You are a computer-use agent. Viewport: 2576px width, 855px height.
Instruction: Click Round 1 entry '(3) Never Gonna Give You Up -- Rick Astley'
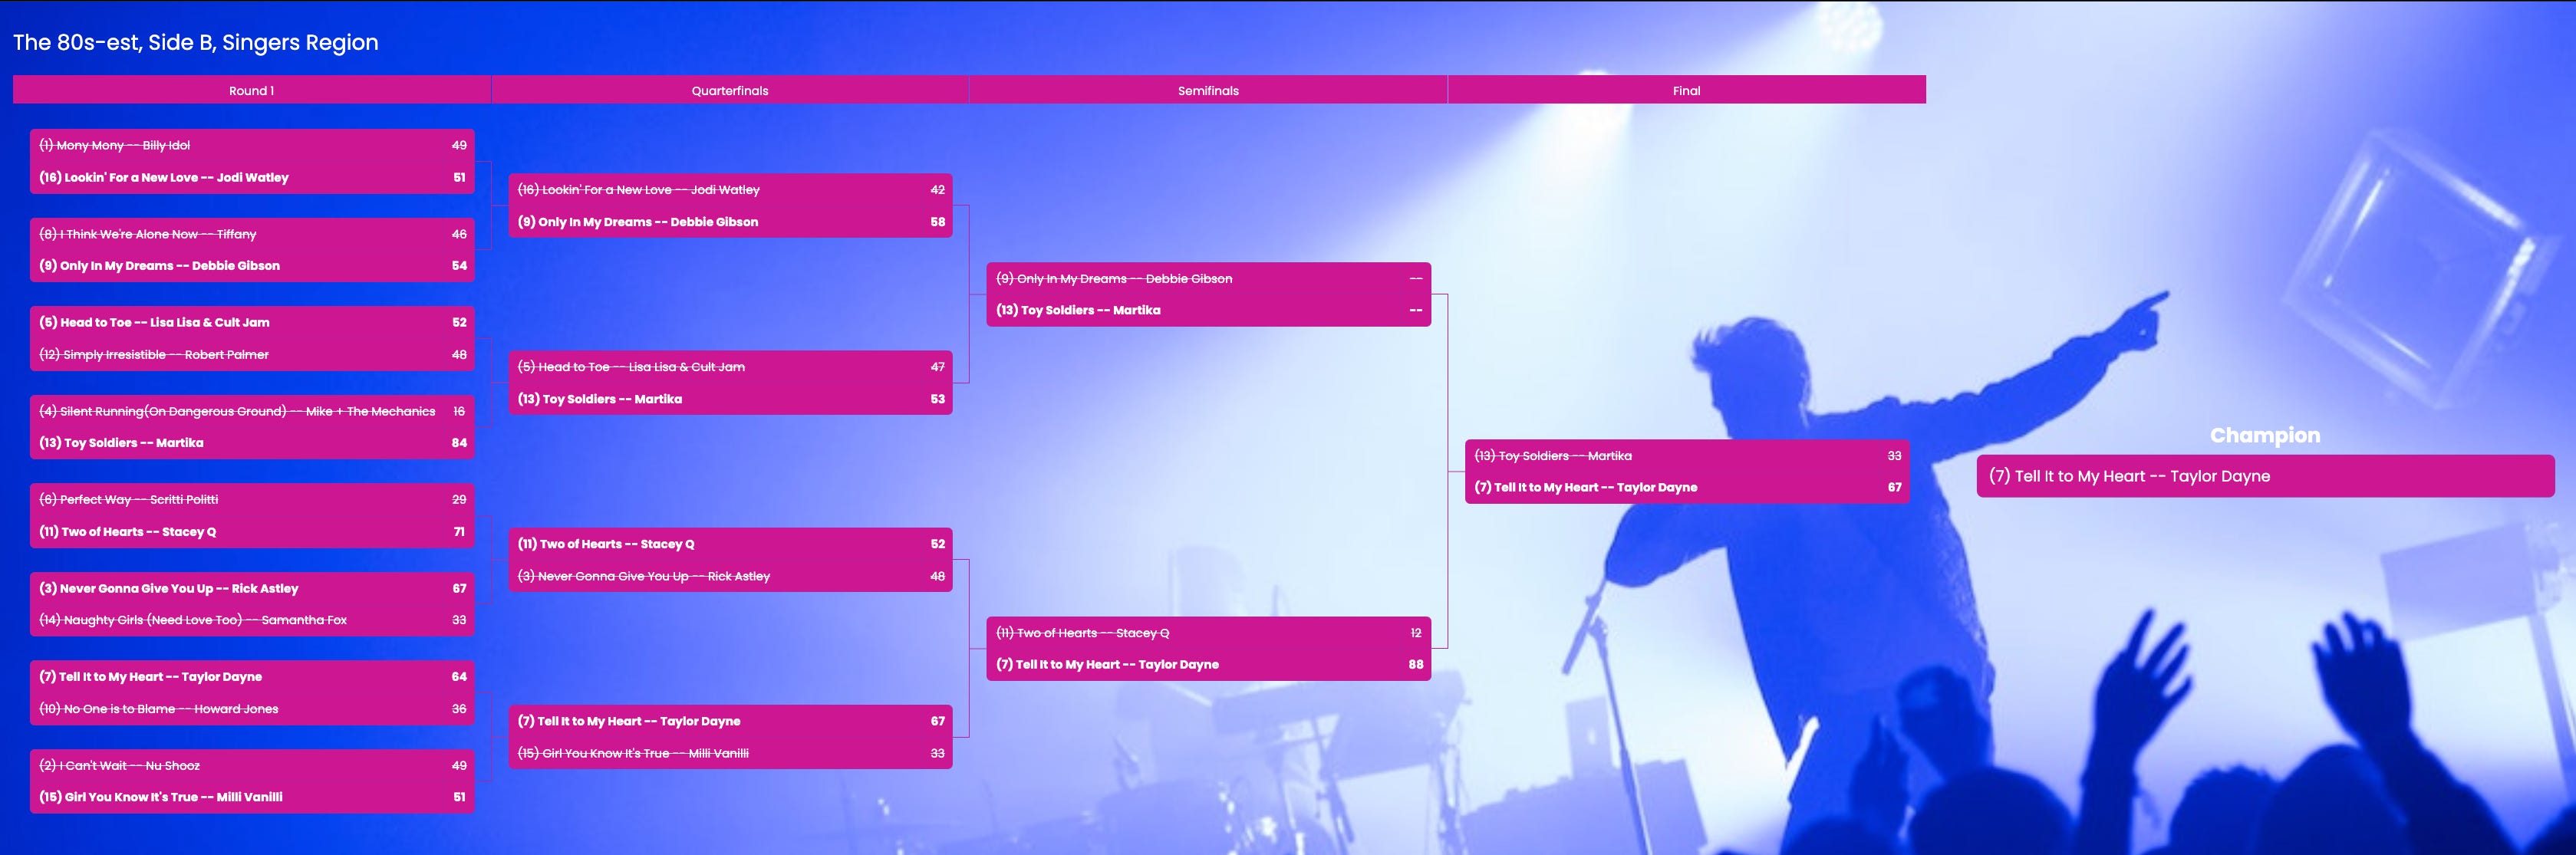[x=252, y=588]
